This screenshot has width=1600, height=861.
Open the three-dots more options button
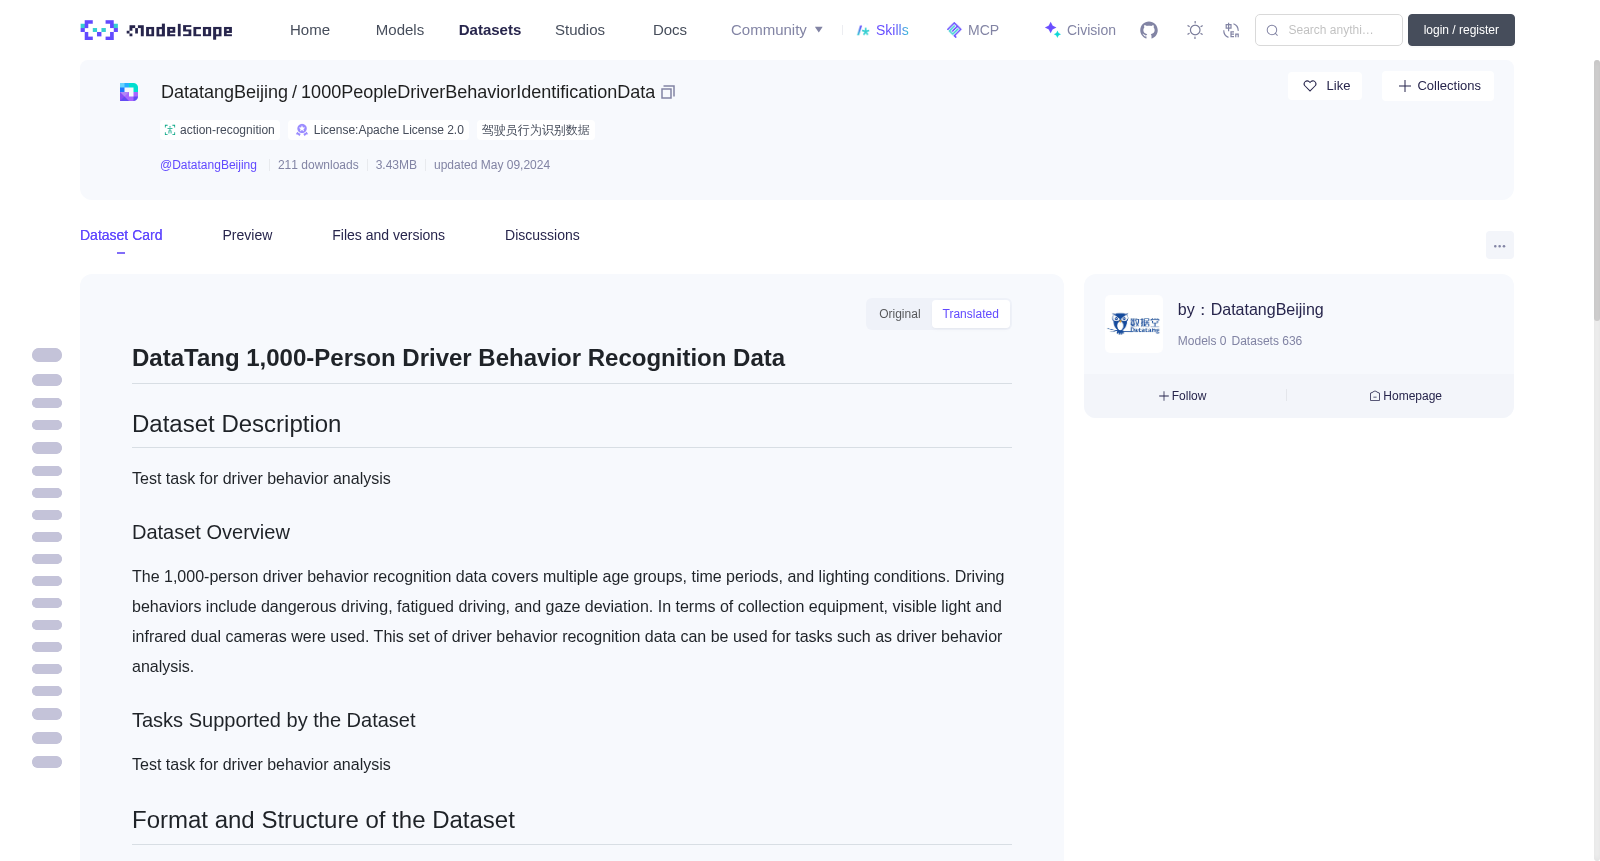click(x=1500, y=245)
